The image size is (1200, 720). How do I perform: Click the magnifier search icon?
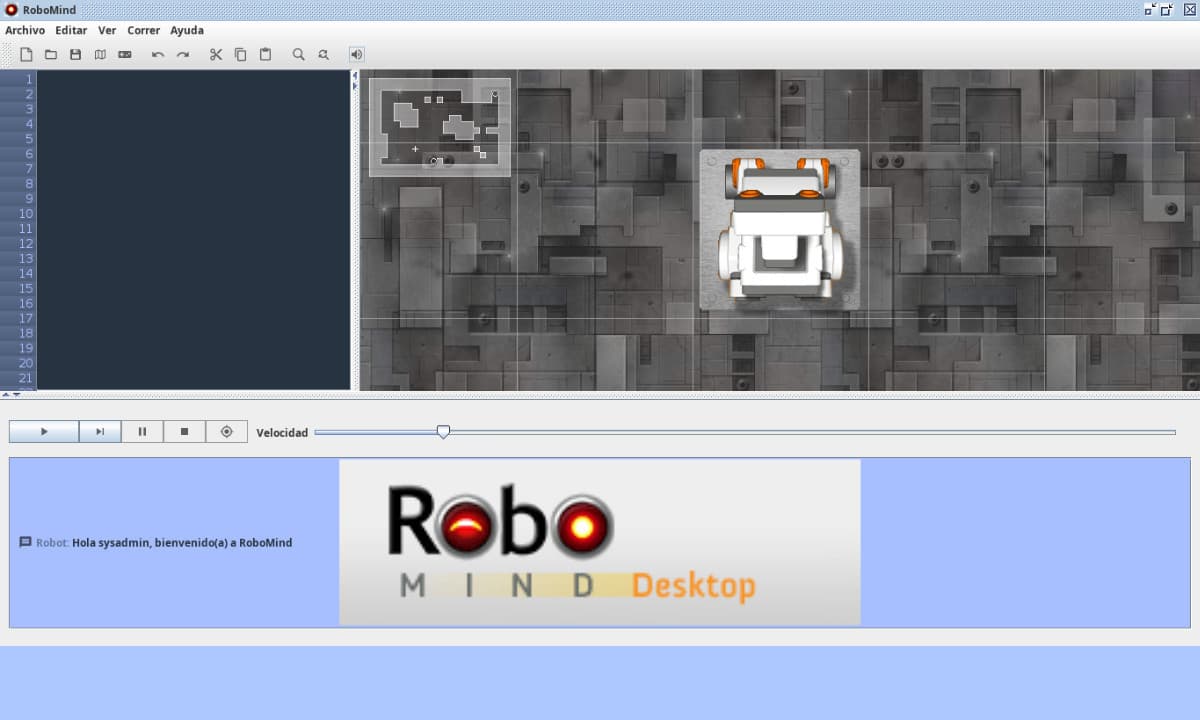[x=298, y=54]
